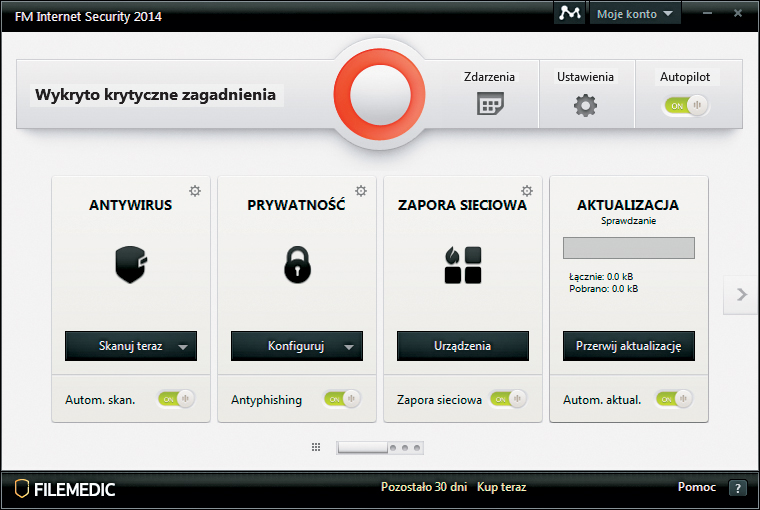Select the AKTUALIZACJA module title
The image size is (760, 510).
(x=628, y=205)
